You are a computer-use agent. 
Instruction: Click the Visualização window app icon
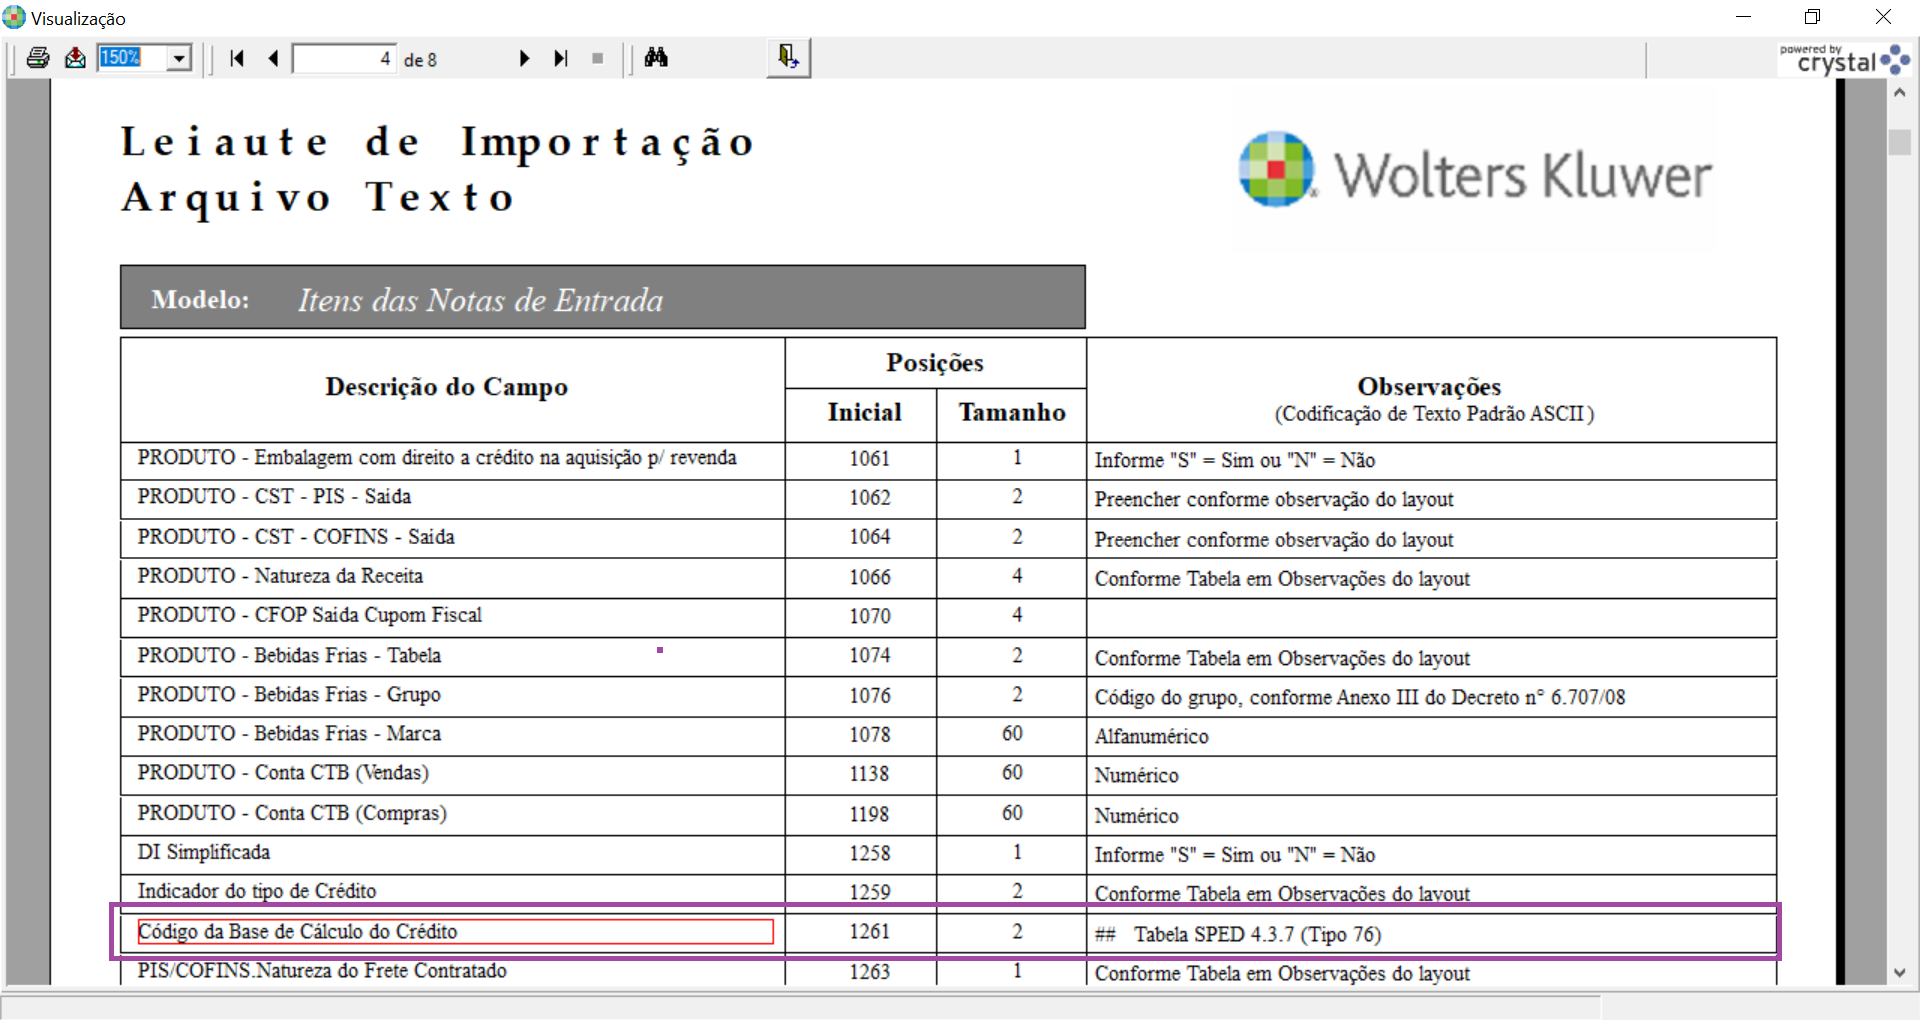pos(14,17)
